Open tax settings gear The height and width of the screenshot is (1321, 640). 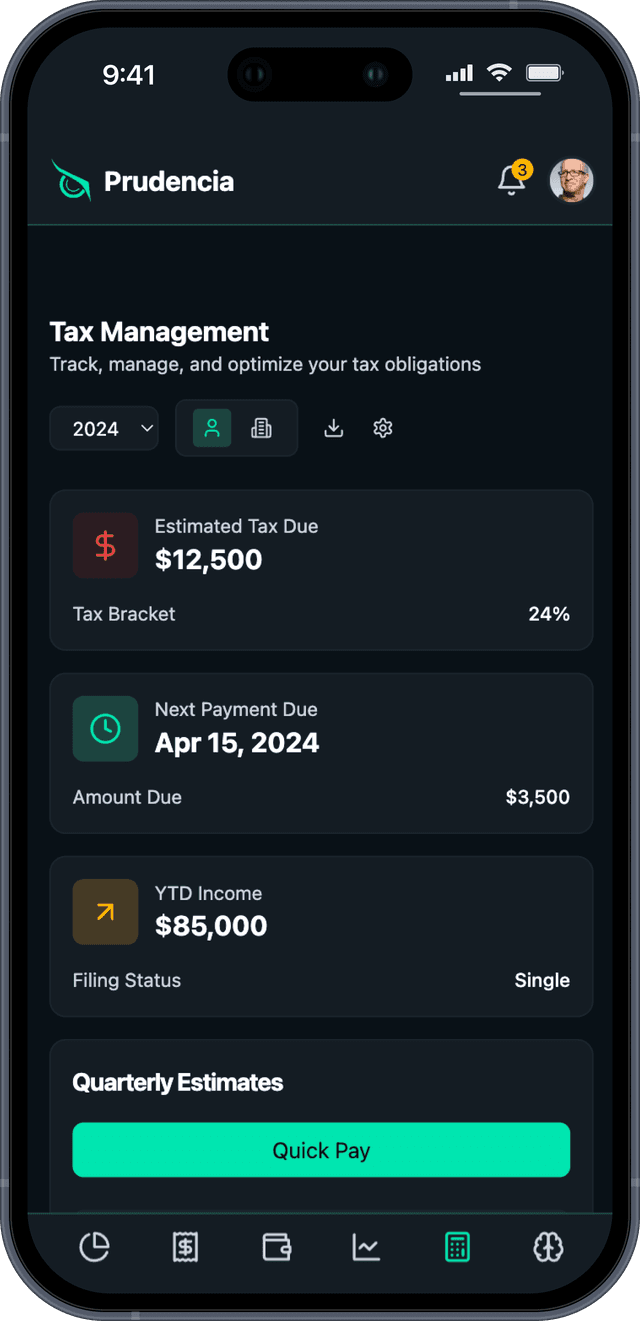pos(382,428)
